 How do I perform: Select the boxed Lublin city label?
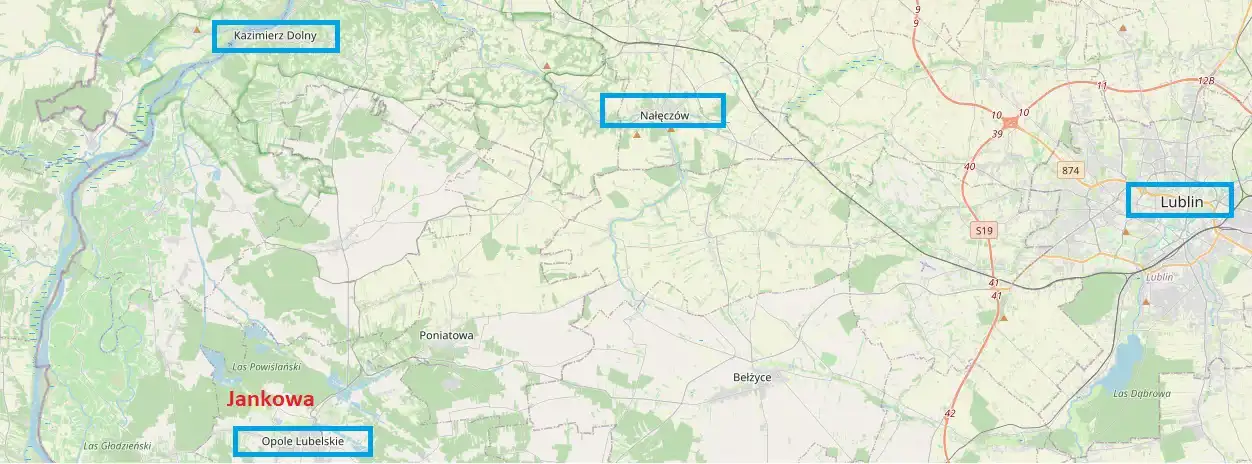[x=1180, y=200]
